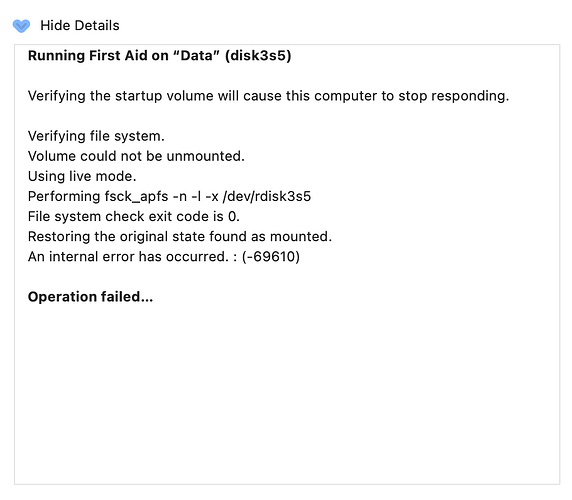Click the error code -69610
This screenshot has width=572, height=500.
click(x=271, y=256)
